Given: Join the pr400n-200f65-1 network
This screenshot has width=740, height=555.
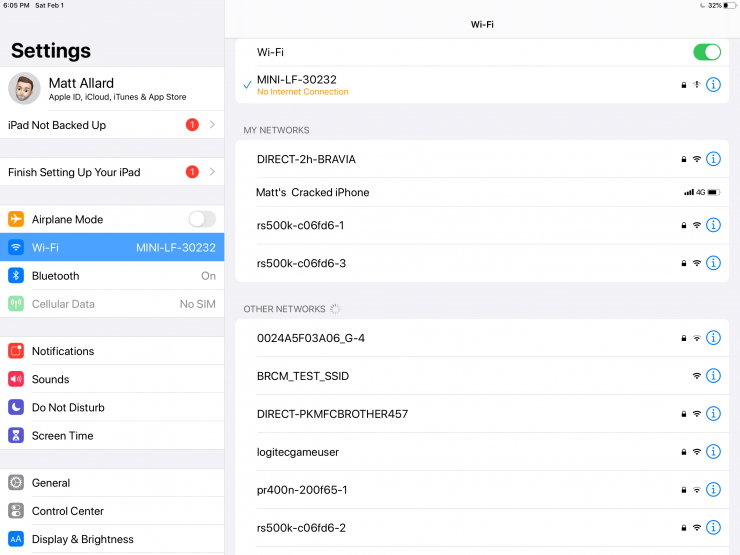Looking at the screenshot, I should pyautogui.click(x=301, y=490).
